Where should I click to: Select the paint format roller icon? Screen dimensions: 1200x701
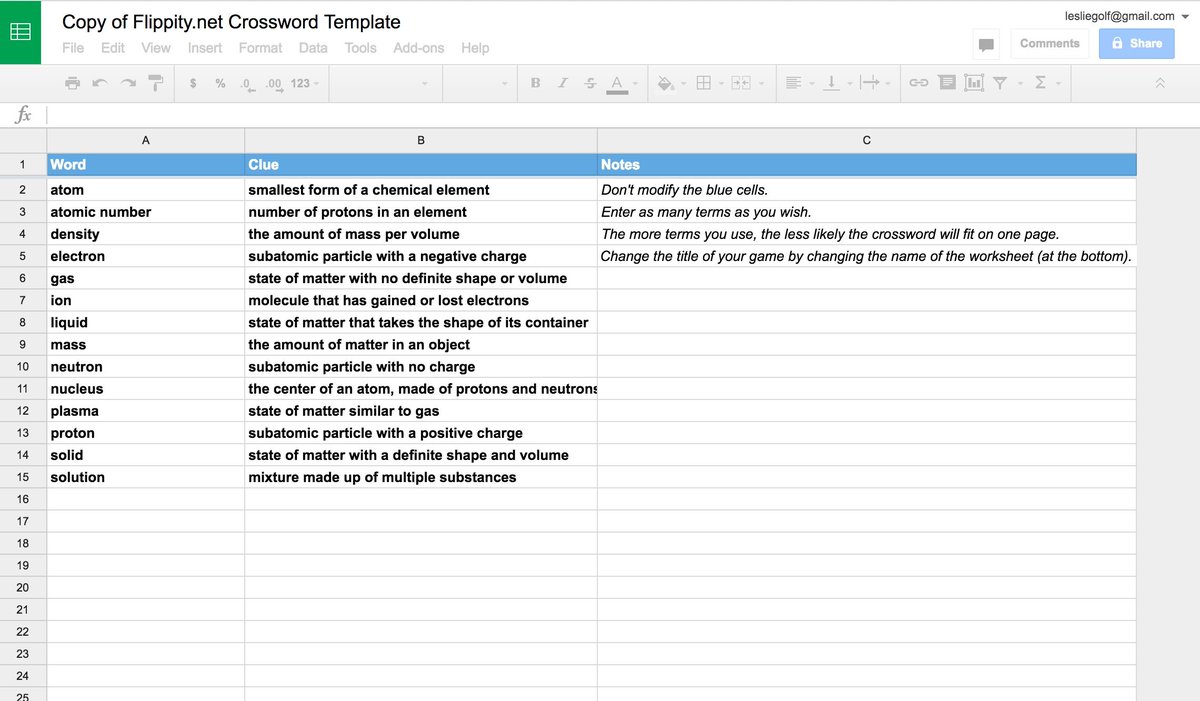(156, 83)
